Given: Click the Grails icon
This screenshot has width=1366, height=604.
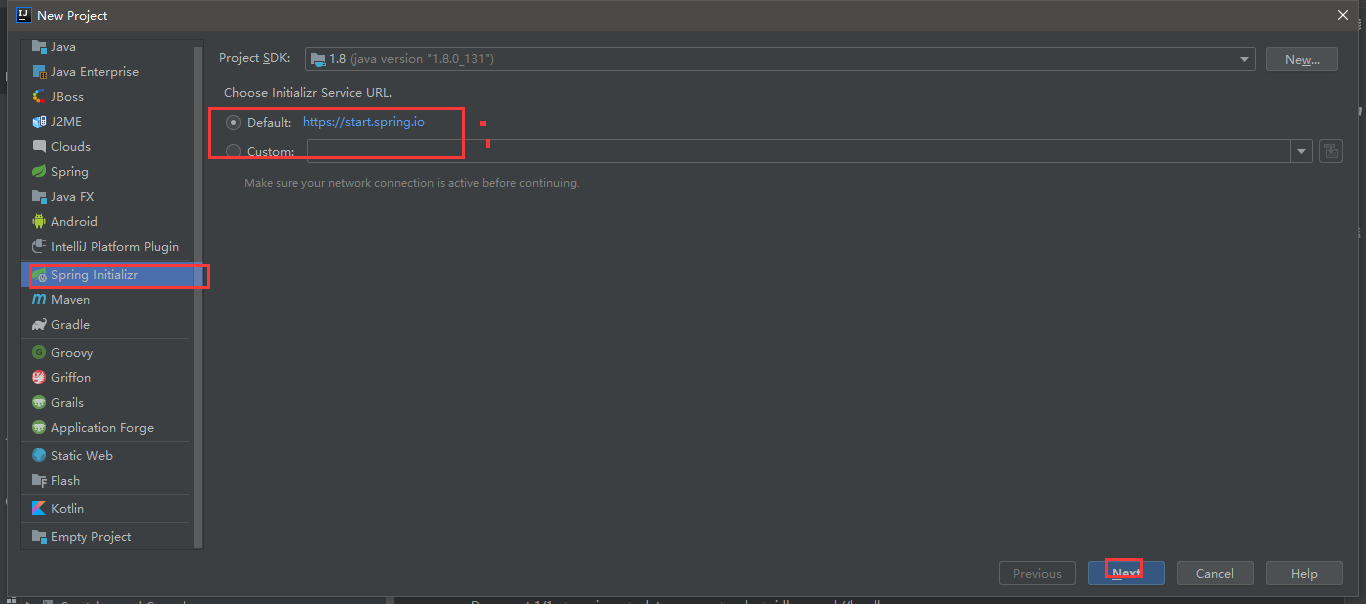Looking at the screenshot, I should coord(39,403).
